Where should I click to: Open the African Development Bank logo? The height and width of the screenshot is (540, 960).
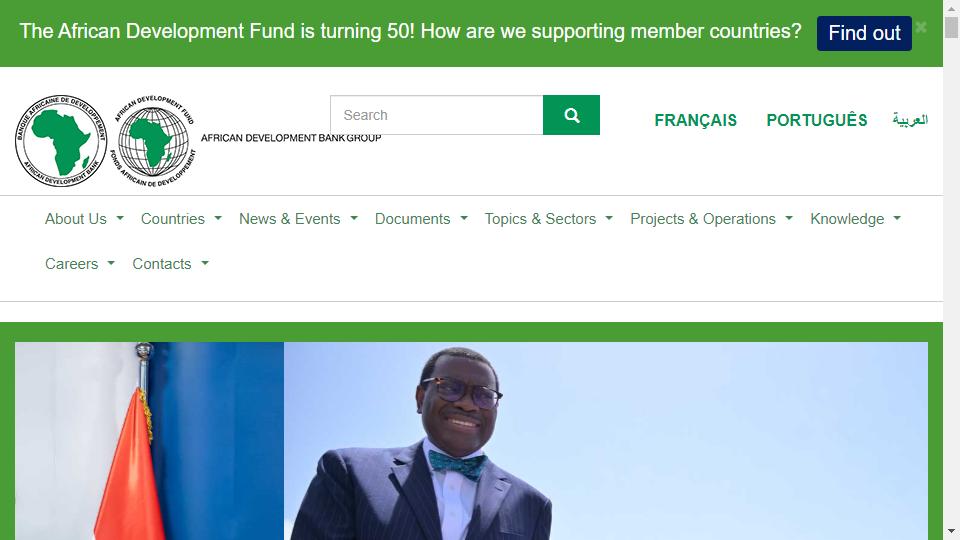(61, 141)
